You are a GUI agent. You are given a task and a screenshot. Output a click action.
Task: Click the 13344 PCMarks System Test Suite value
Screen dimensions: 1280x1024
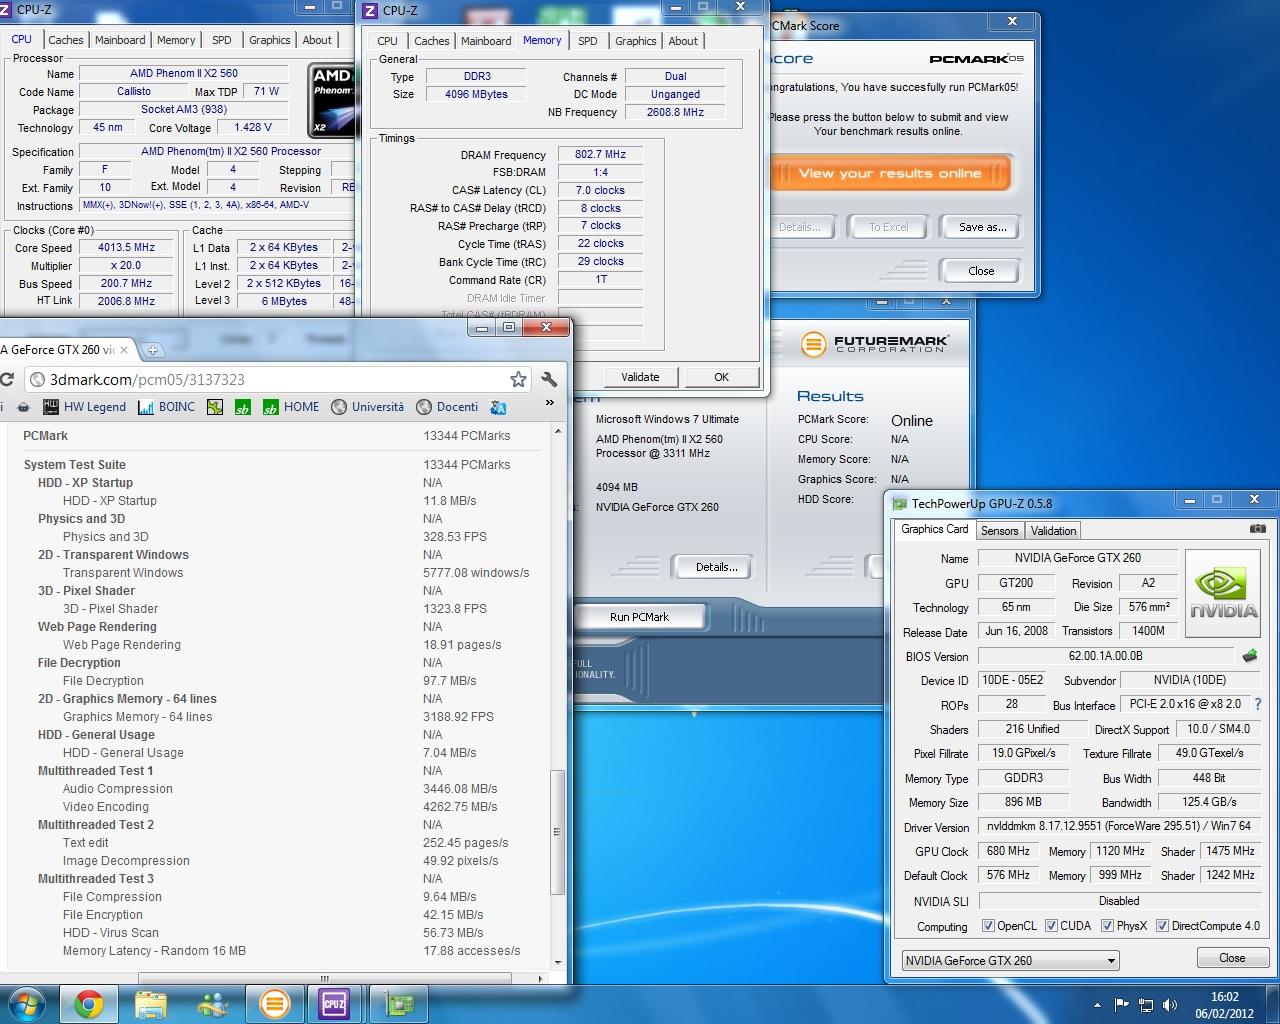pos(466,465)
